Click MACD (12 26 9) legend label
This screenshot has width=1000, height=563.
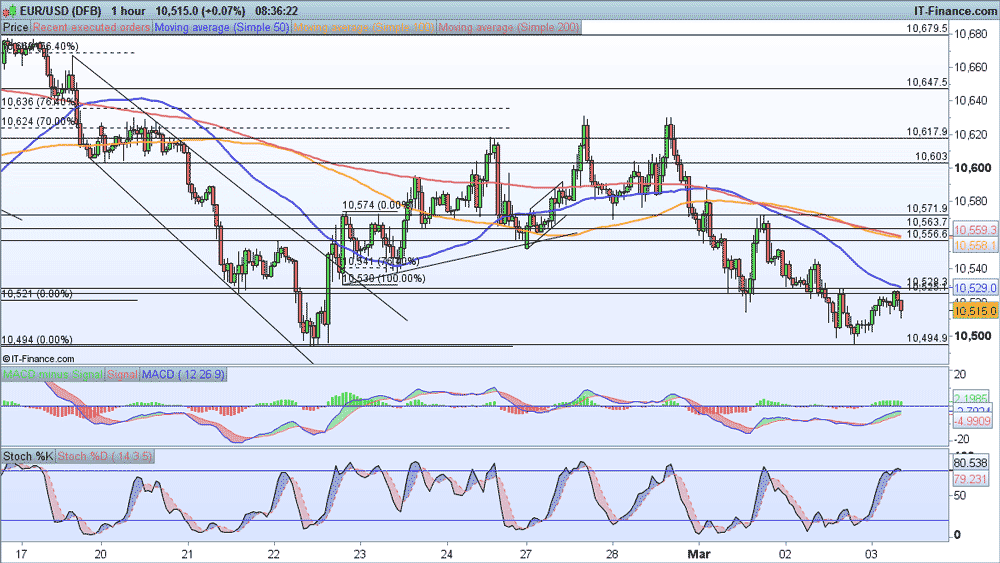[x=183, y=374]
